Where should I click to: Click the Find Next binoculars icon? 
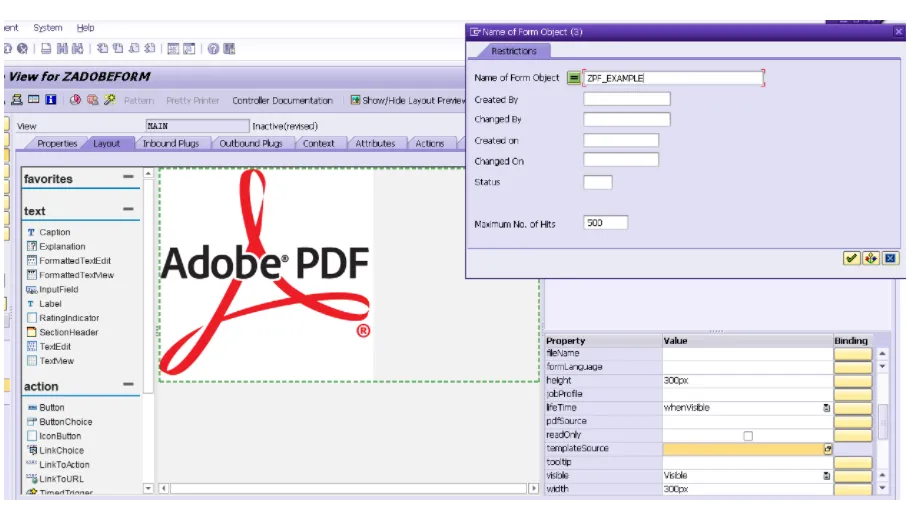coord(77,49)
